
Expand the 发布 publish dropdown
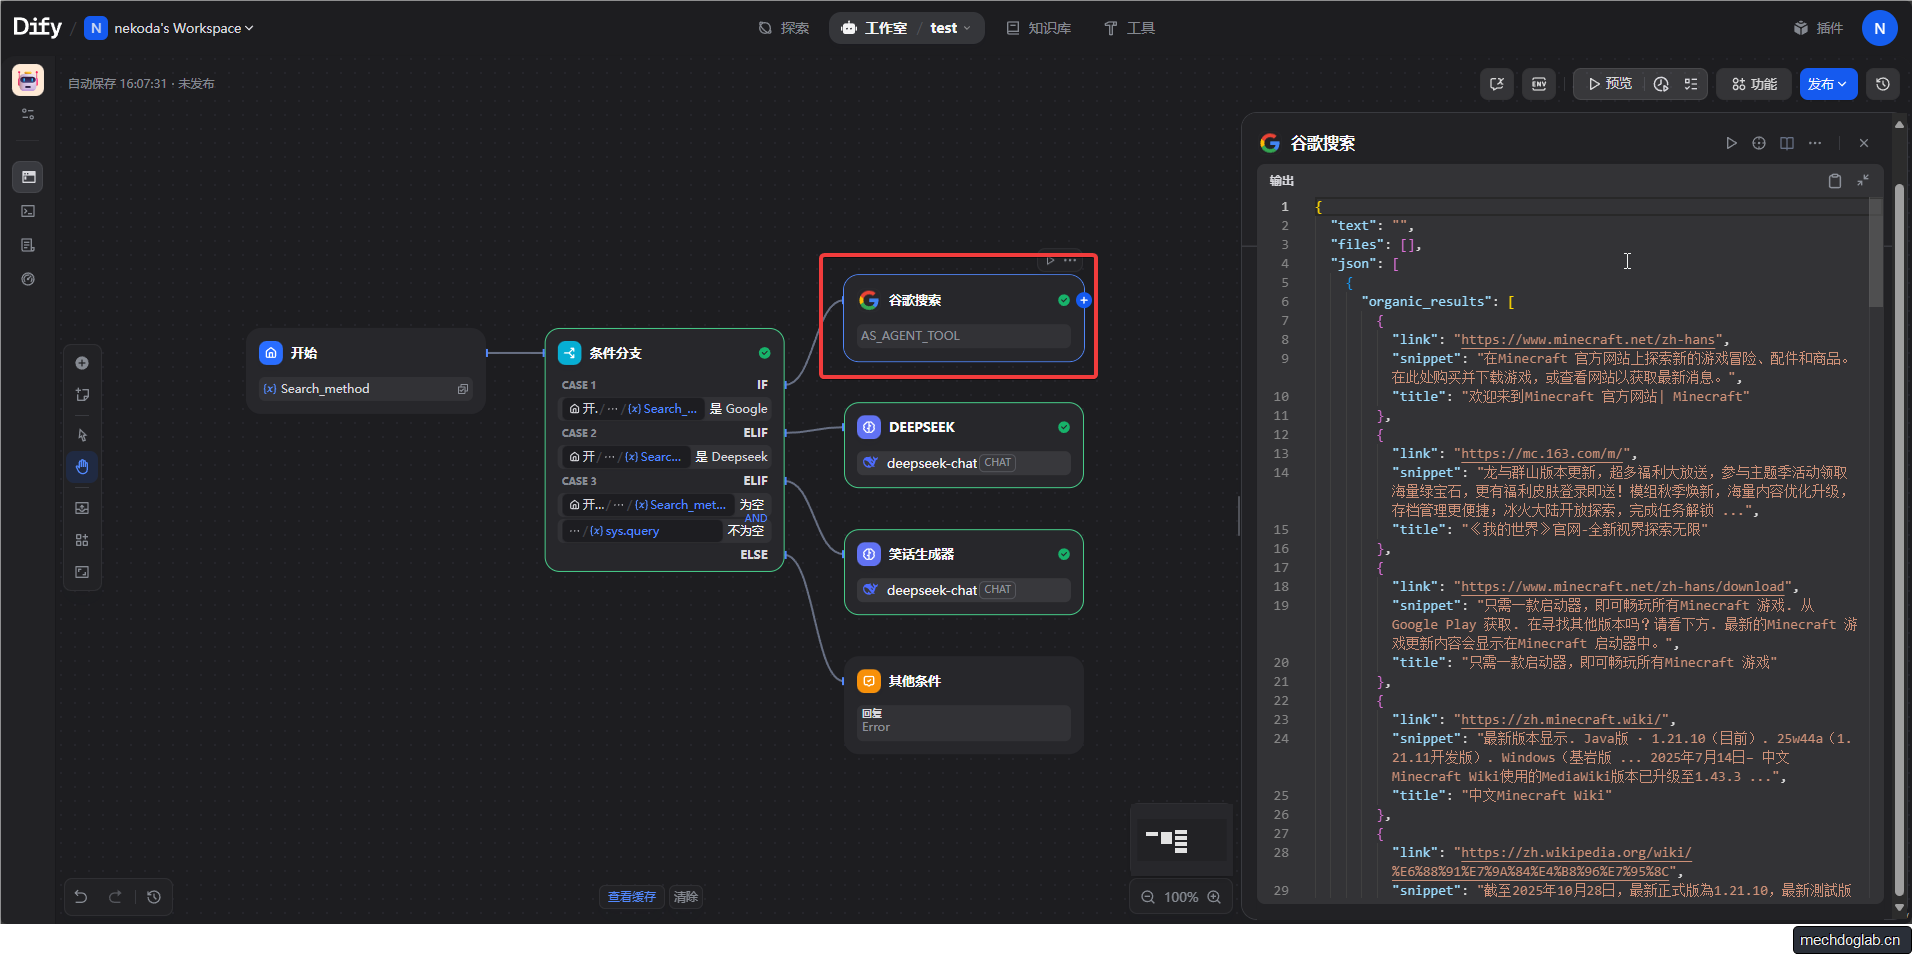1828,84
